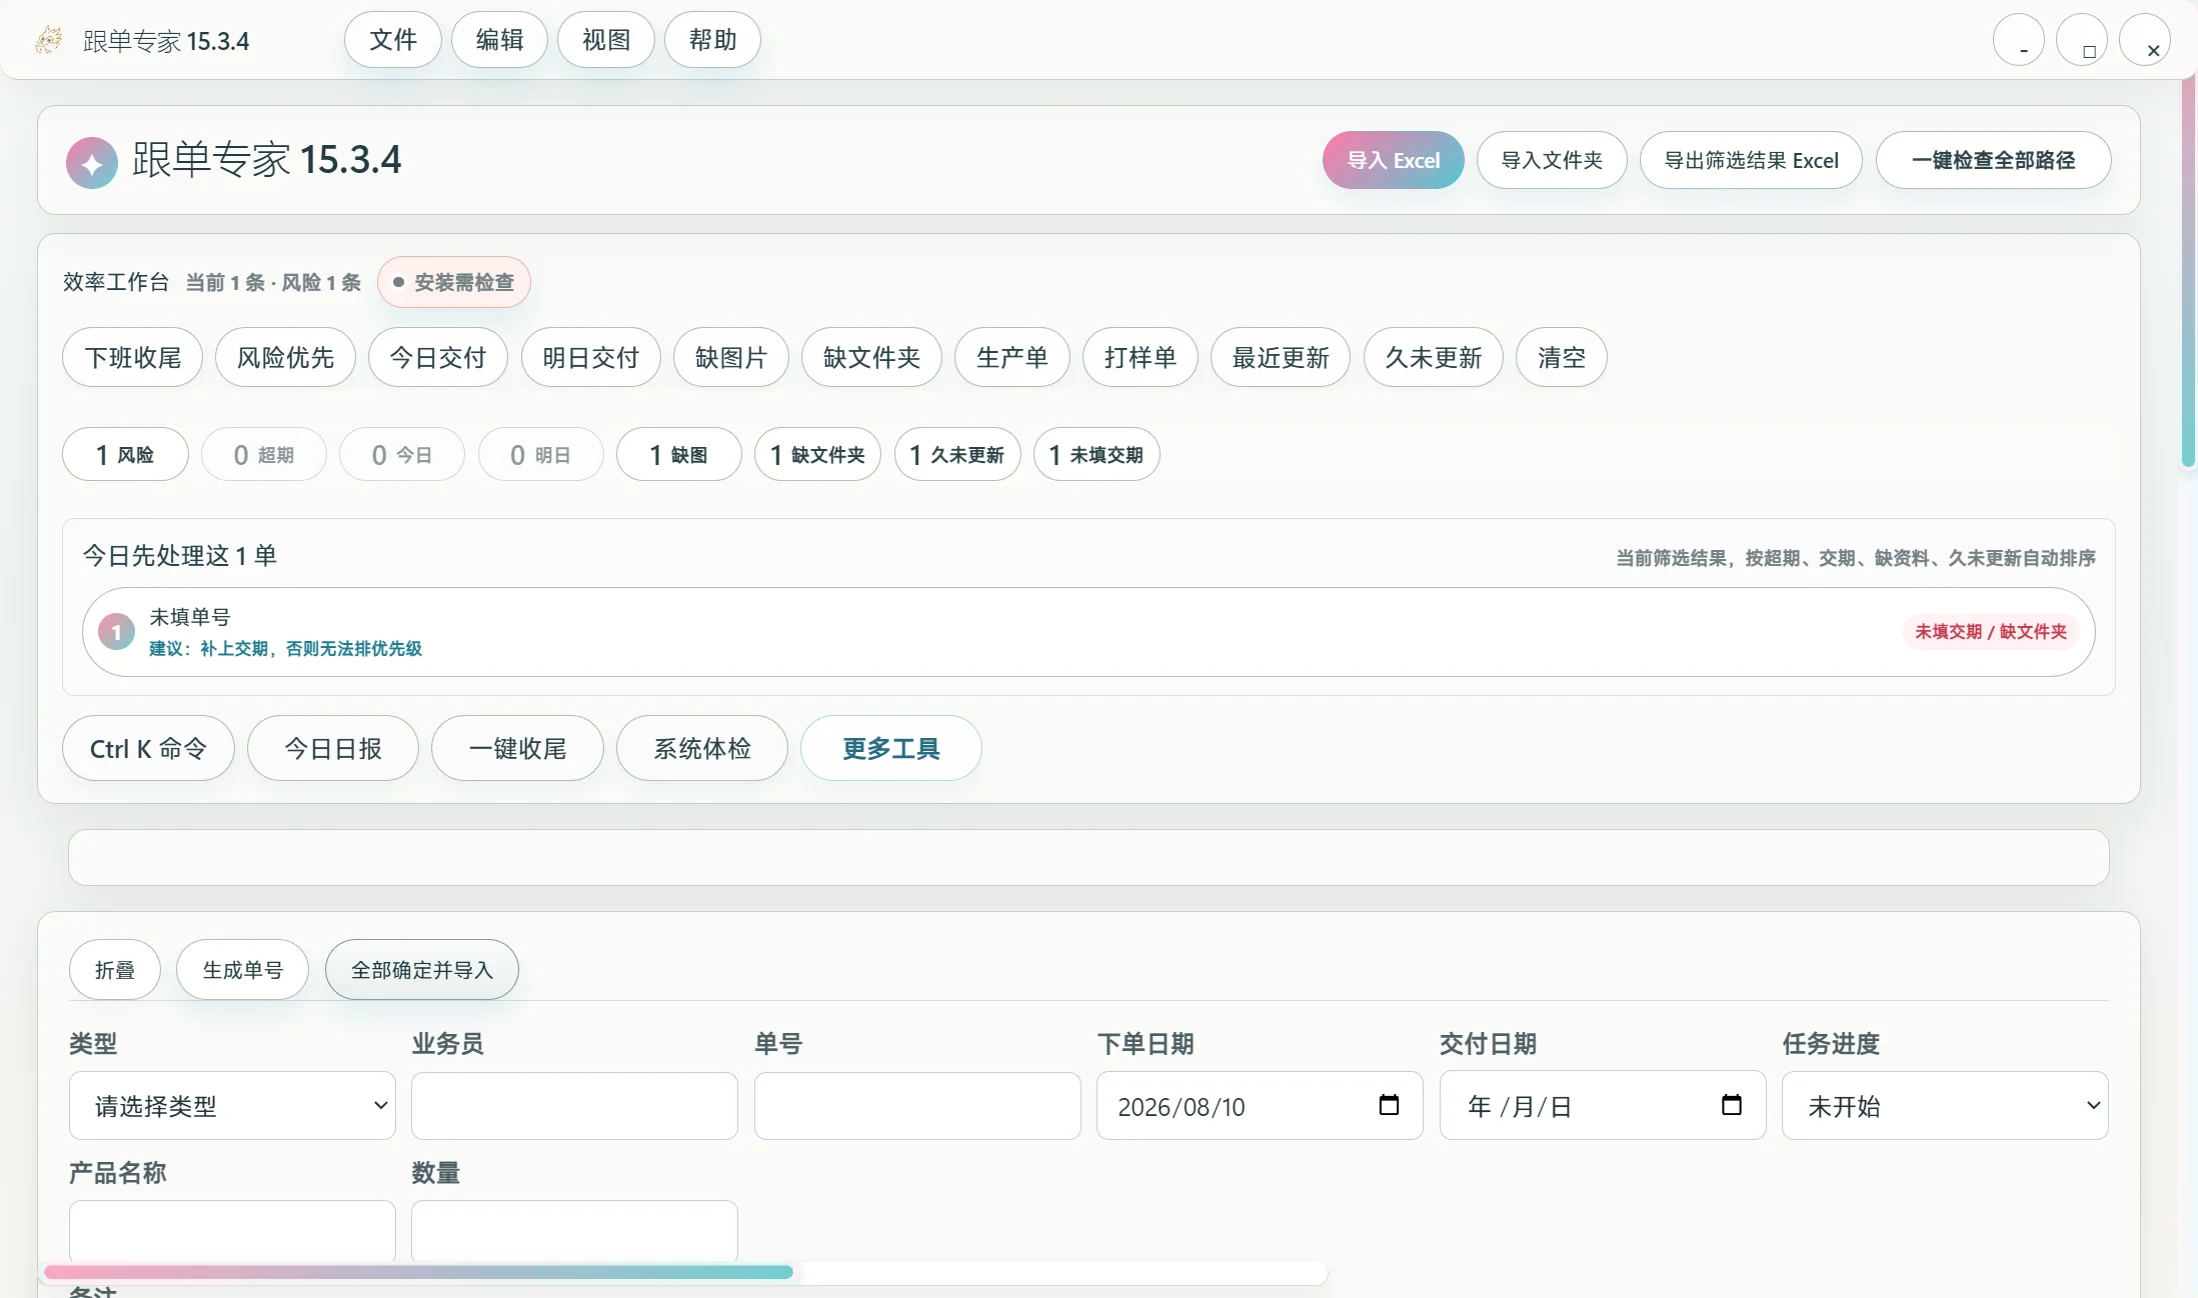Screen dimensions: 2198x1298
Task: Select the 1 未填交期 counter chip
Action: (x=1097, y=455)
